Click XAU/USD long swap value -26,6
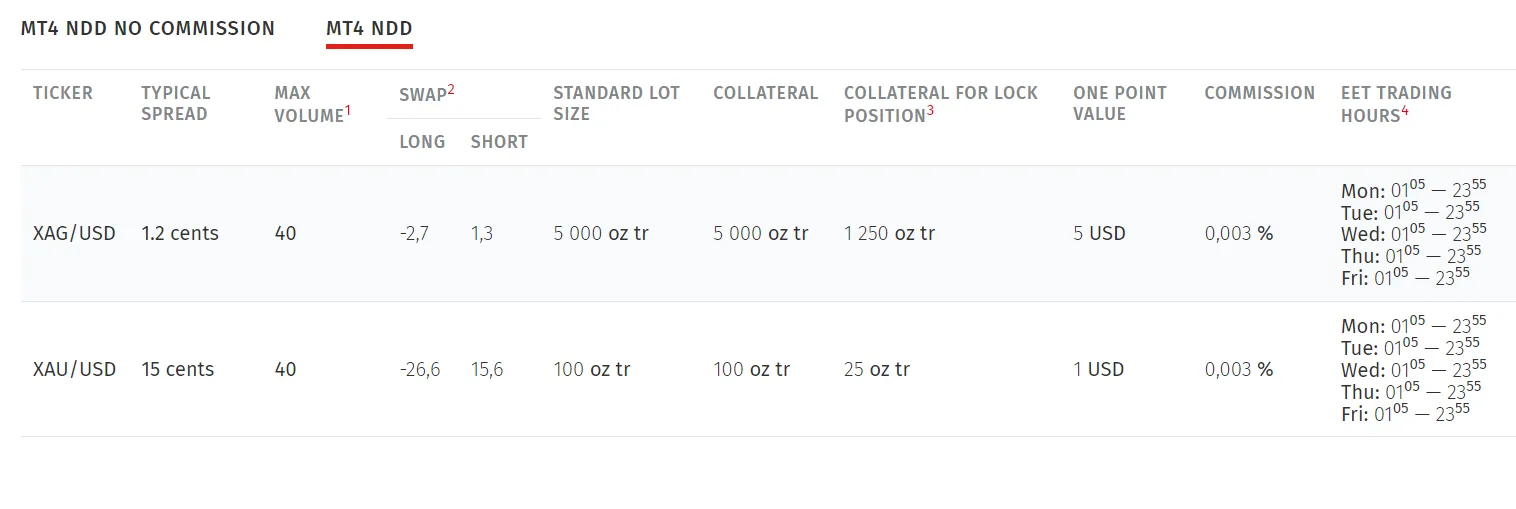This screenshot has width=1516, height=509. point(420,370)
